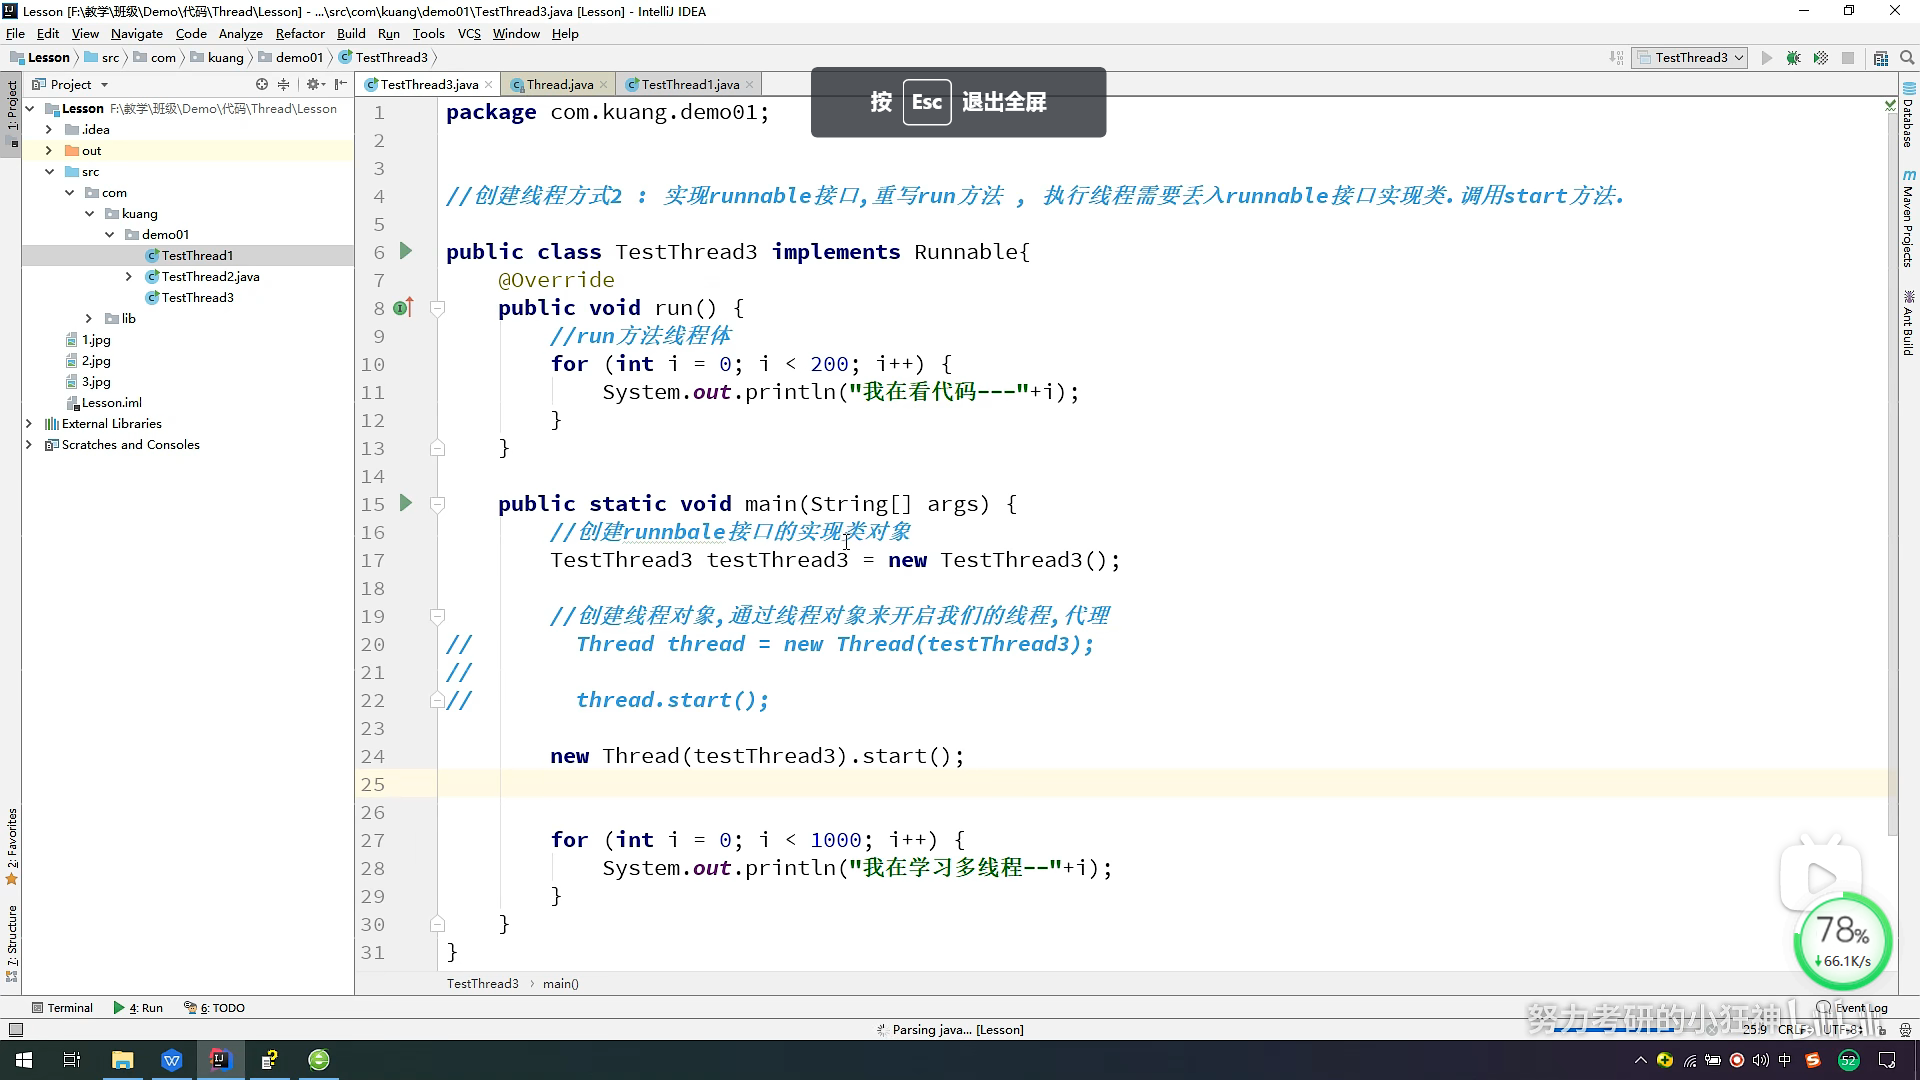
Task: Expand the External Libraries node
Action: click(x=29, y=424)
